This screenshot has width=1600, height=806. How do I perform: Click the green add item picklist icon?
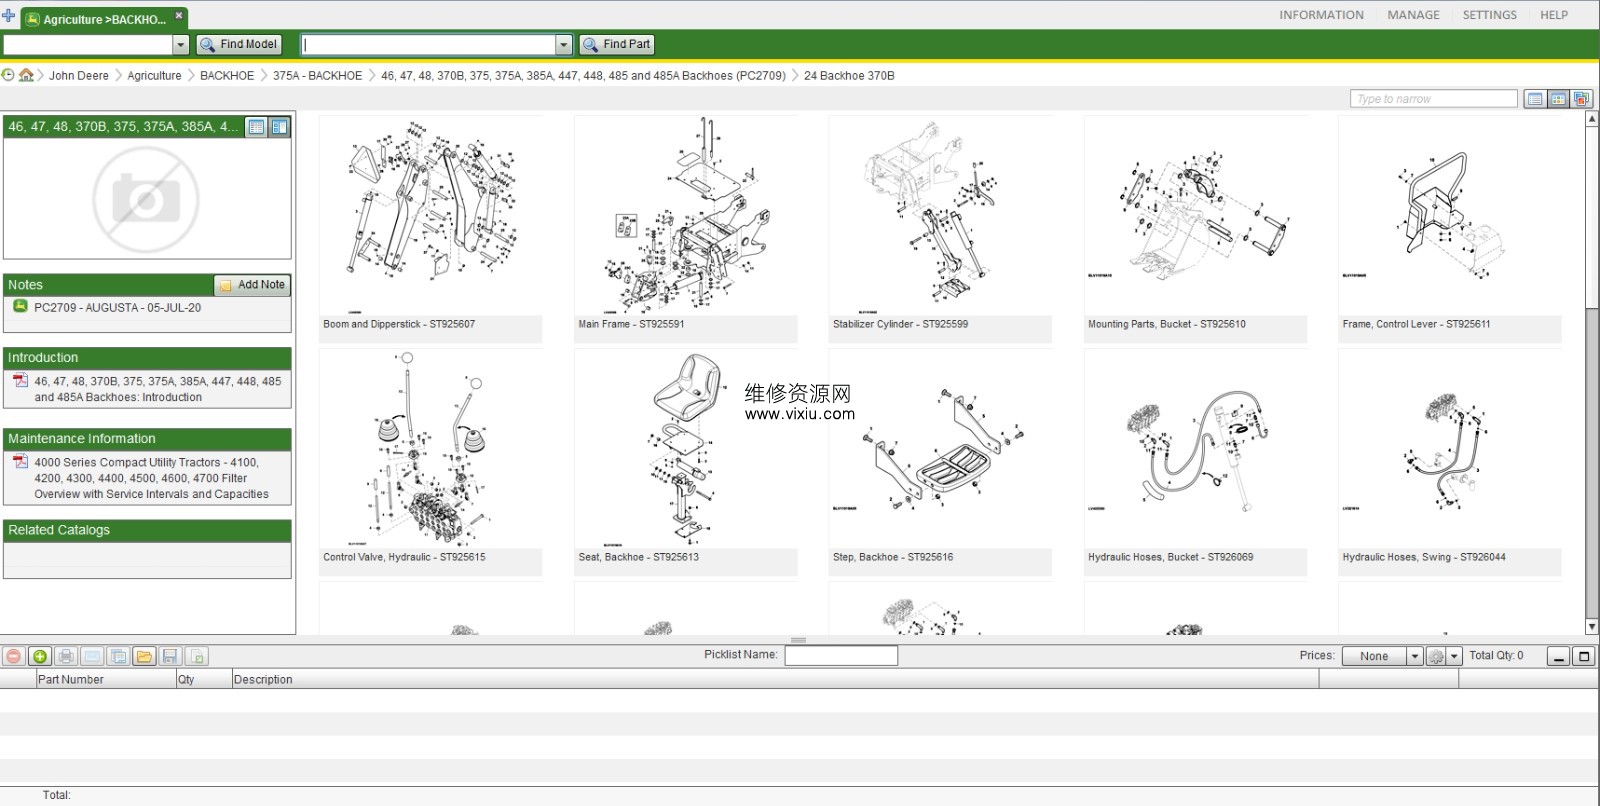click(40, 656)
